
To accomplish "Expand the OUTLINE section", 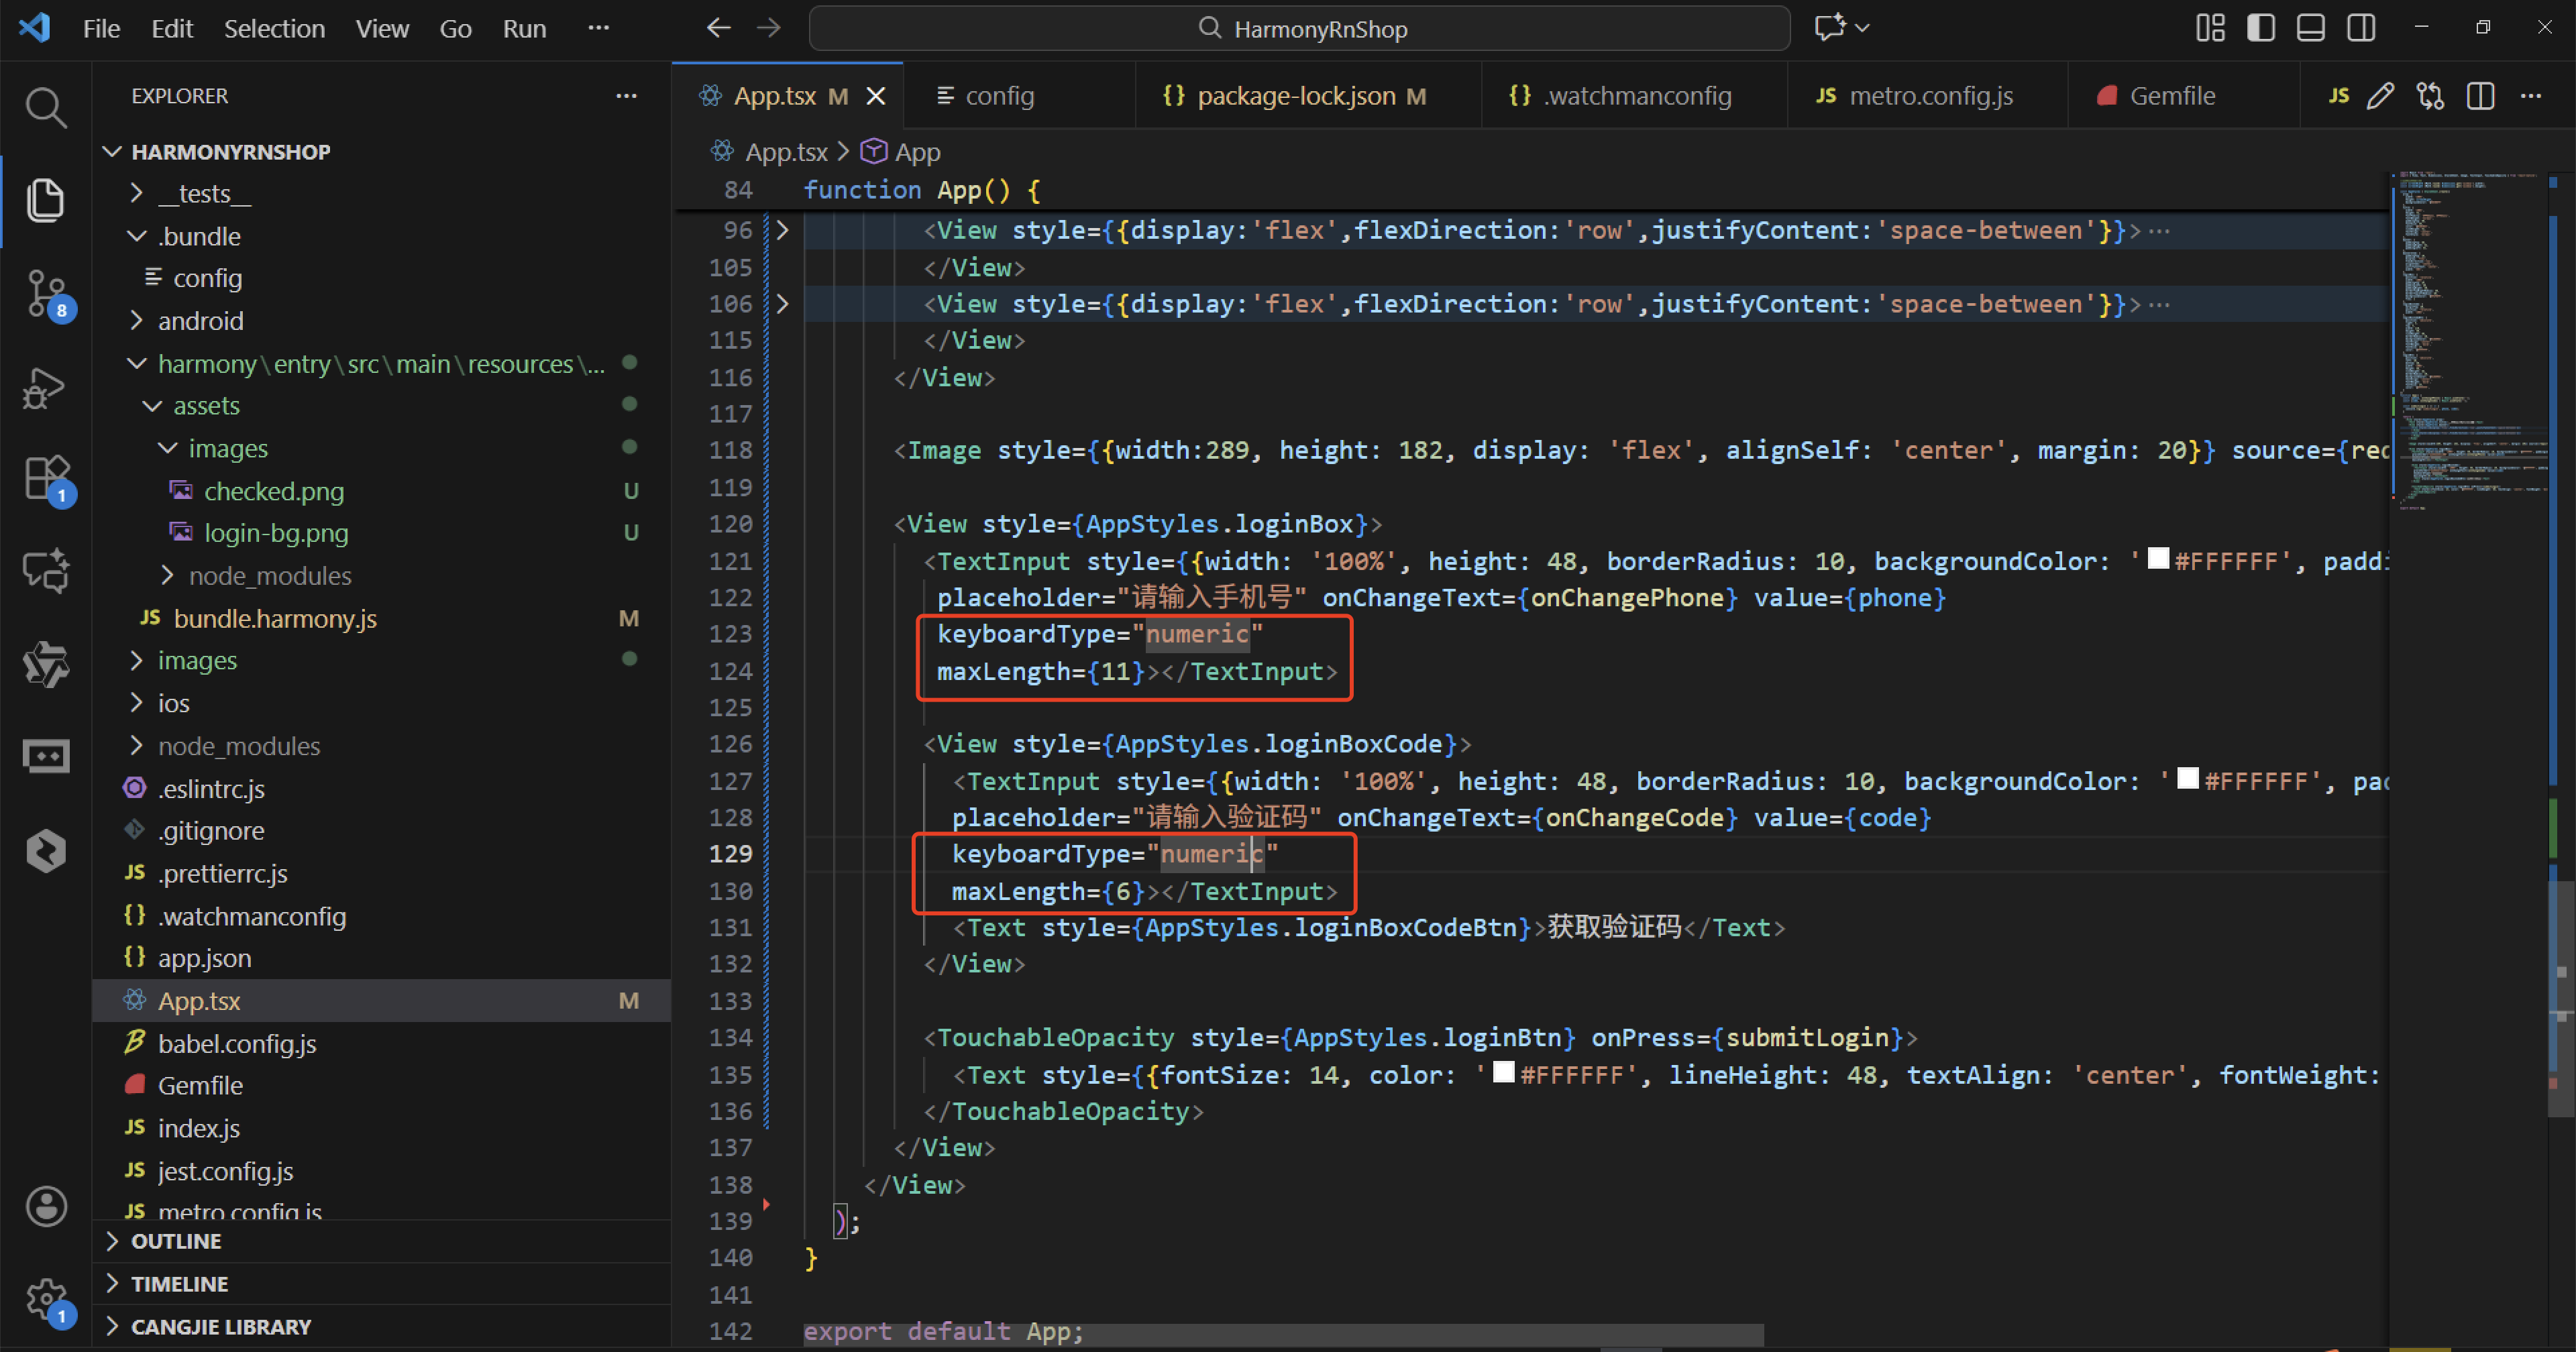I will click(x=176, y=1241).
